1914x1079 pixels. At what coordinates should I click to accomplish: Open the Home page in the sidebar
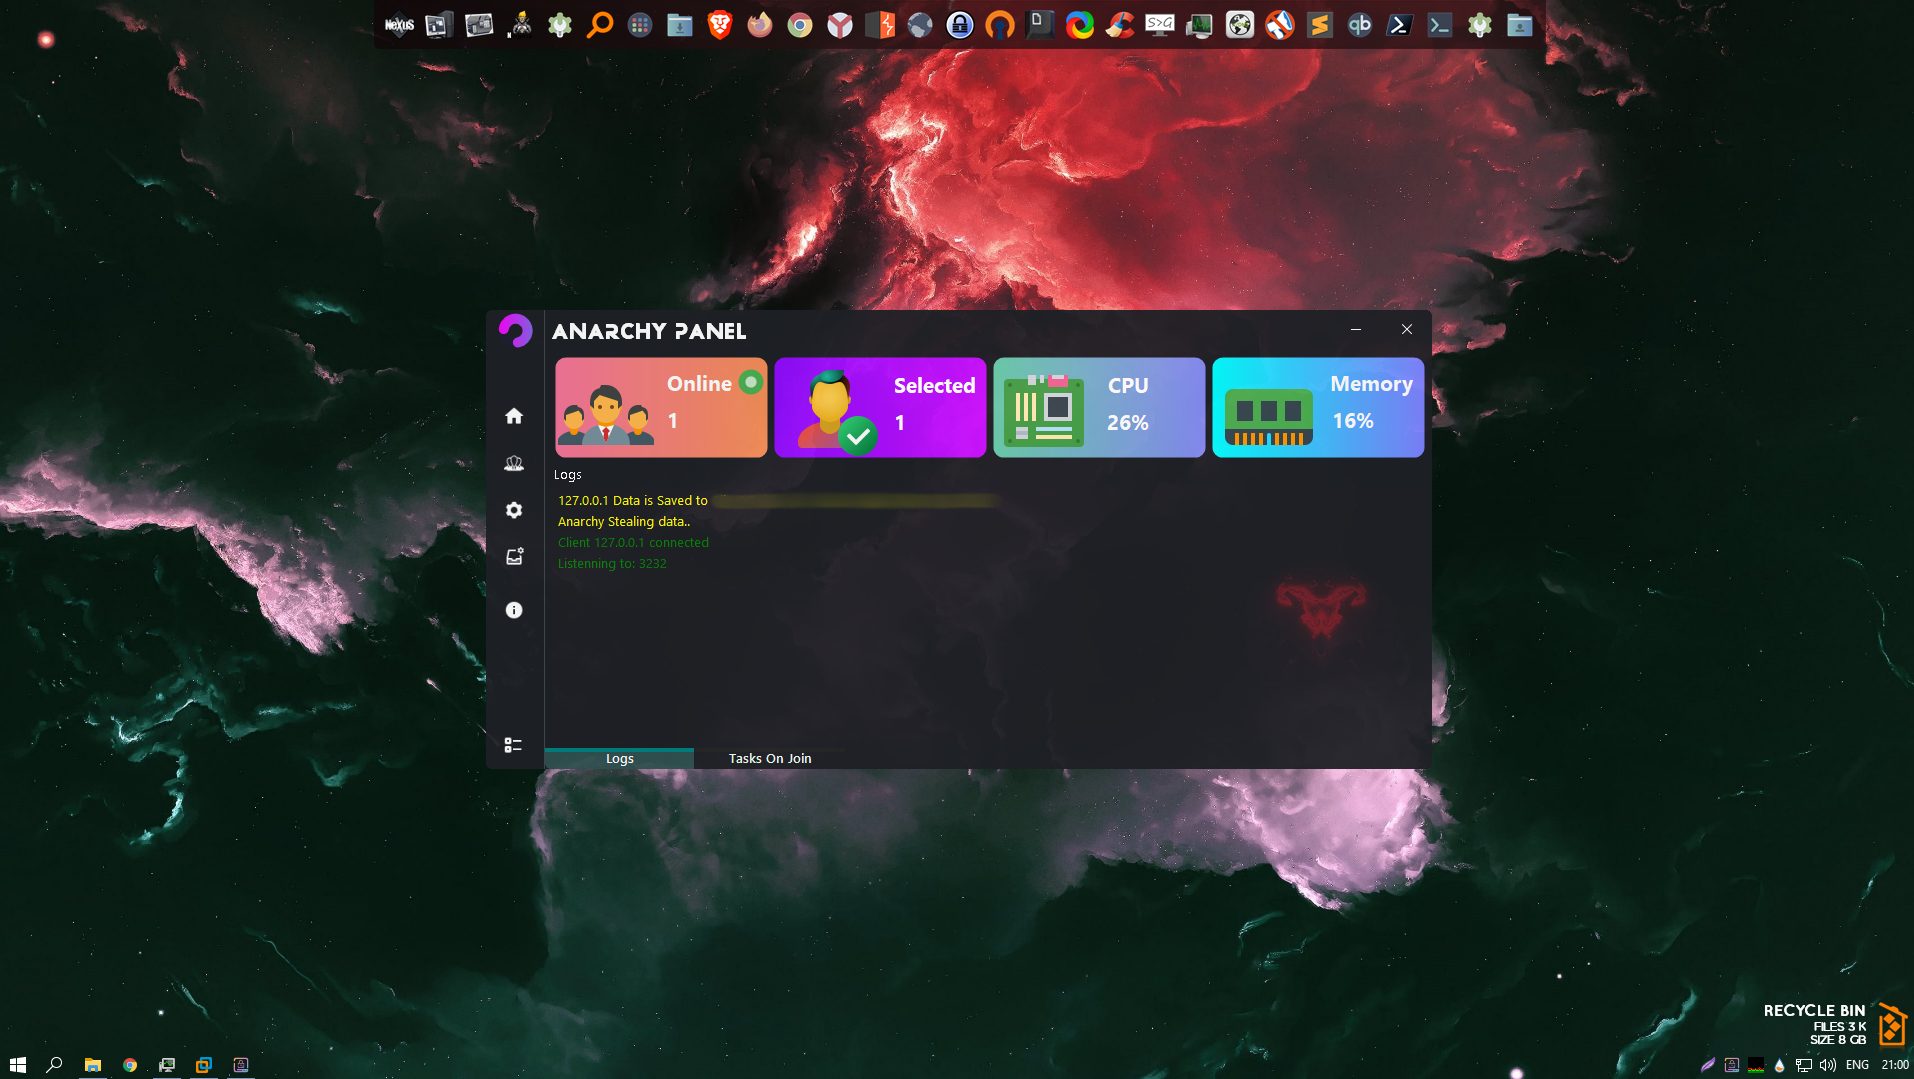[514, 416]
